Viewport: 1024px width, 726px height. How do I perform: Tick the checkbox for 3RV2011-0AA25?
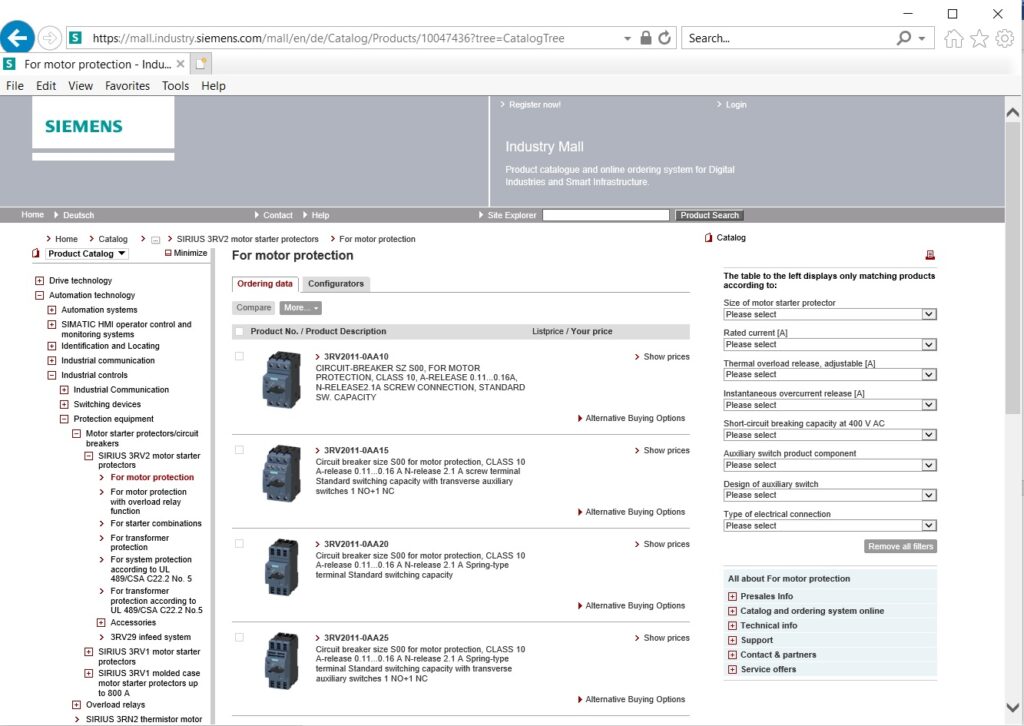(x=240, y=637)
